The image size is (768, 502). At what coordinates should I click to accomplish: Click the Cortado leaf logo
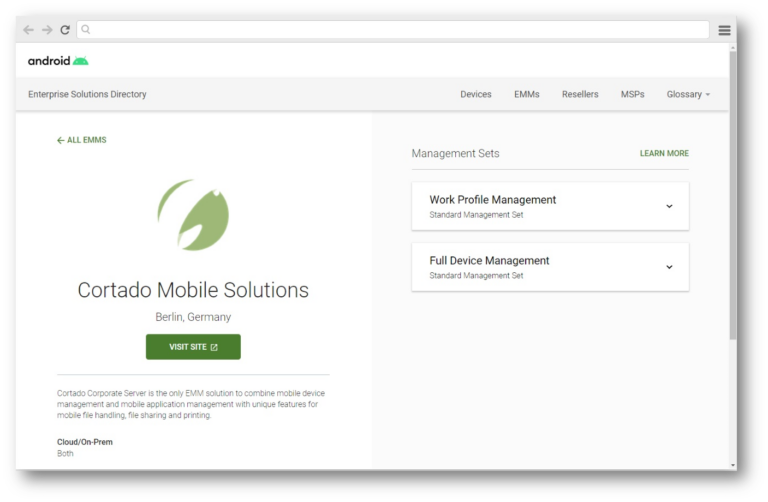[x=193, y=215]
